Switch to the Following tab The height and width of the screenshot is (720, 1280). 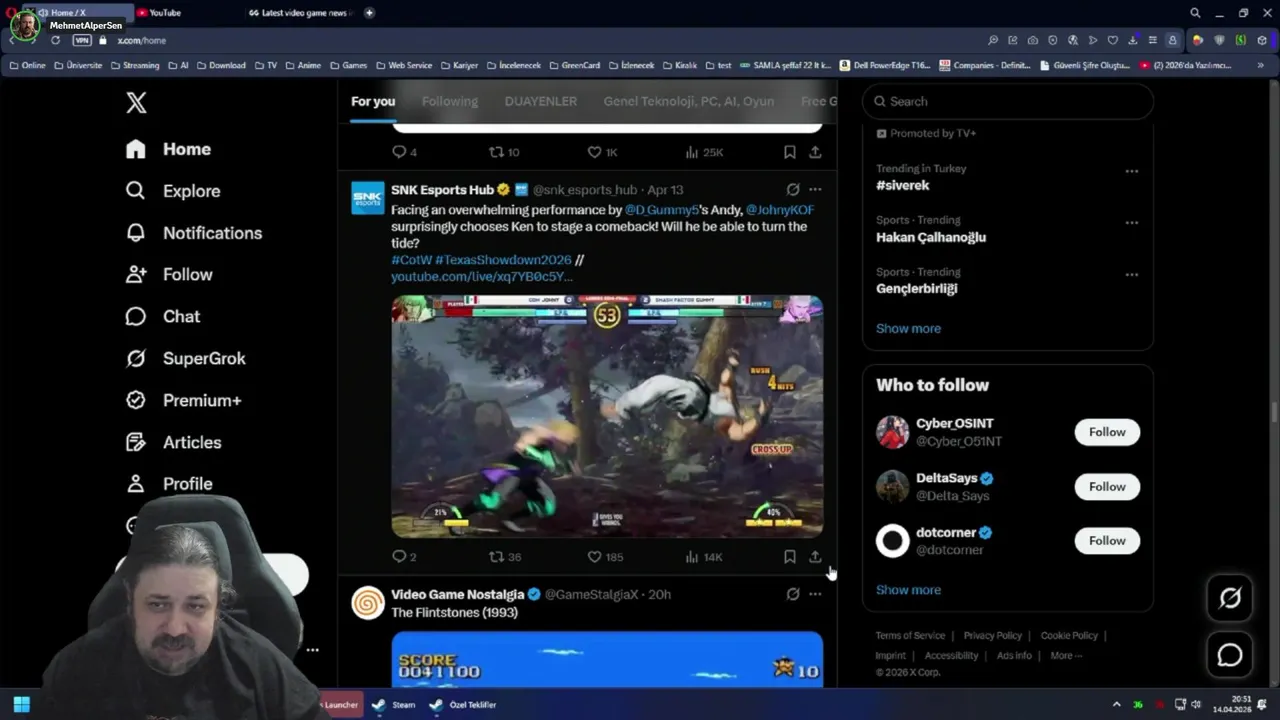(450, 101)
